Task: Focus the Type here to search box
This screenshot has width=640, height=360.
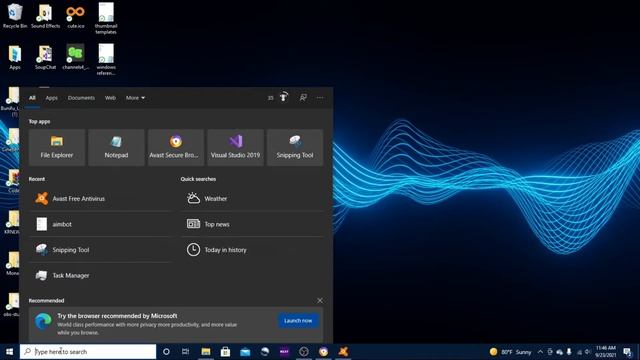Action: (88, 351)
